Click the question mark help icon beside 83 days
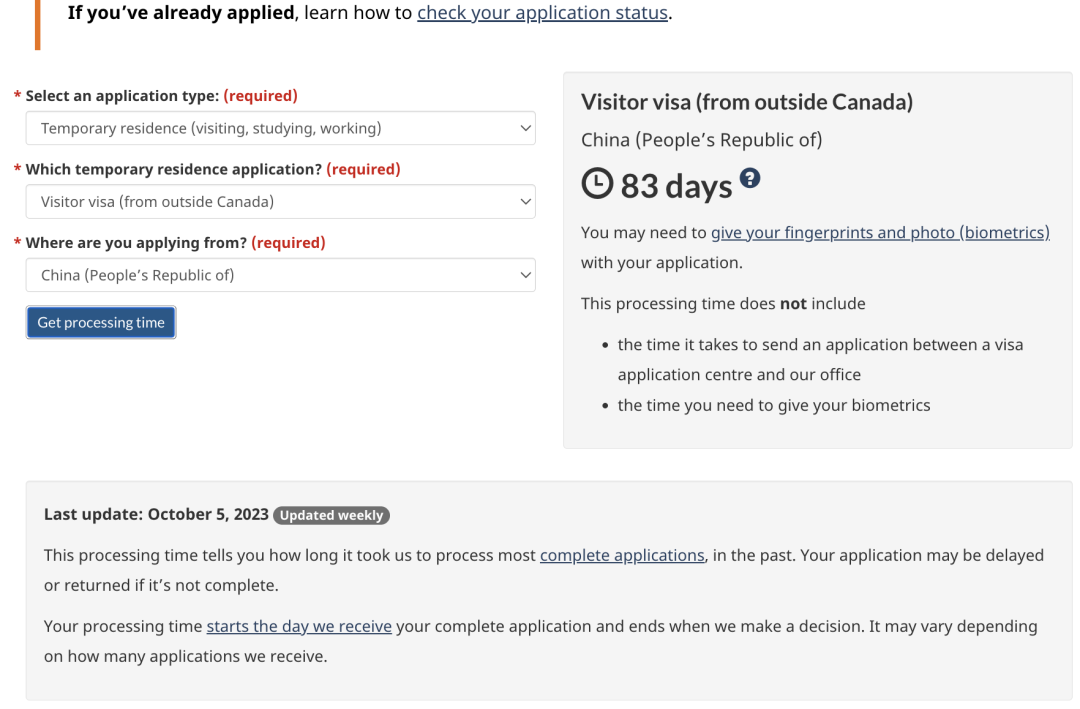1080x709 pixels. pyautogui.click(x=750, y=177)
